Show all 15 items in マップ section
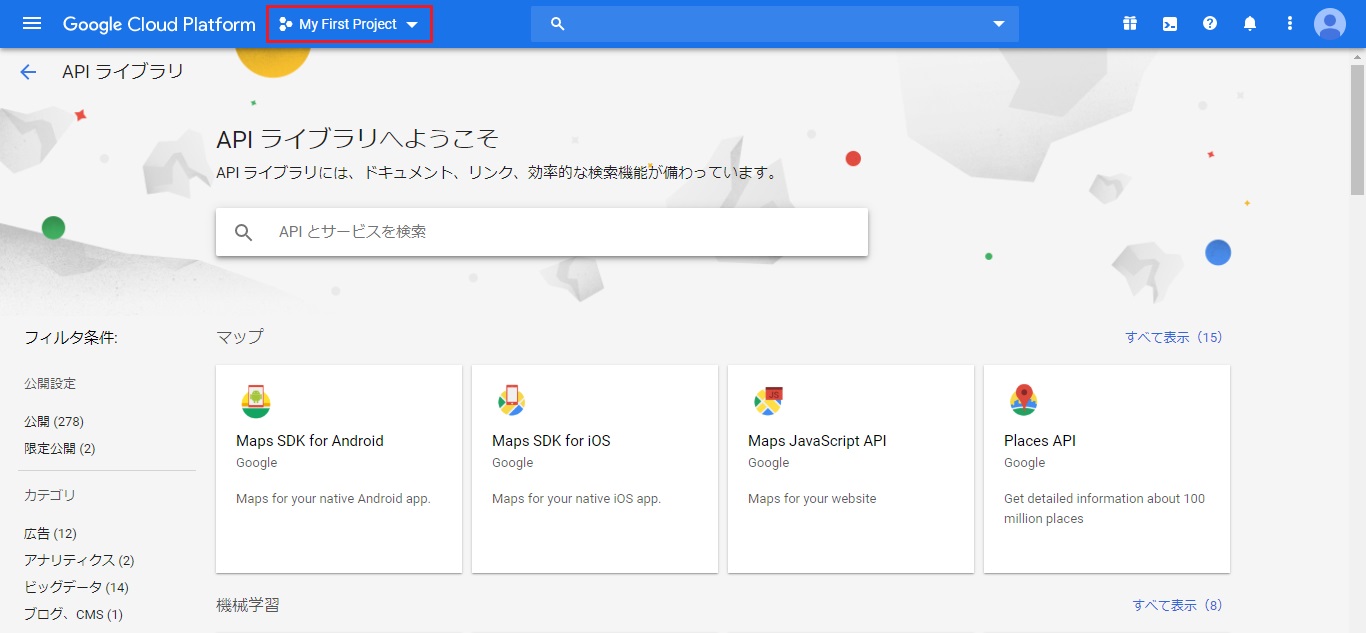This screenshot has width=1366, height=633. click(1172, 337)
